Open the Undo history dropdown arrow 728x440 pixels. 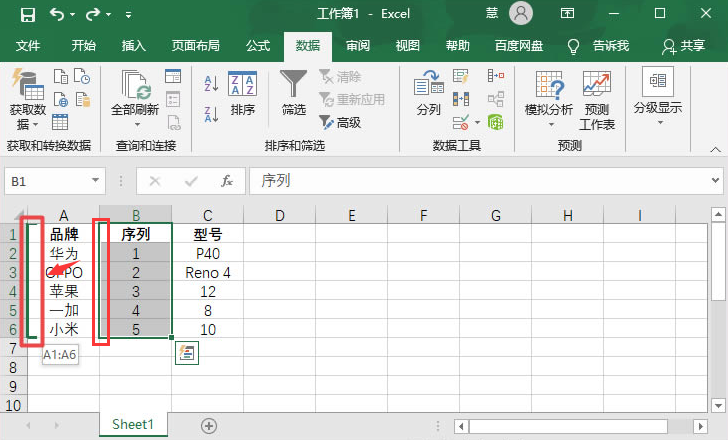tap(72, 15)
